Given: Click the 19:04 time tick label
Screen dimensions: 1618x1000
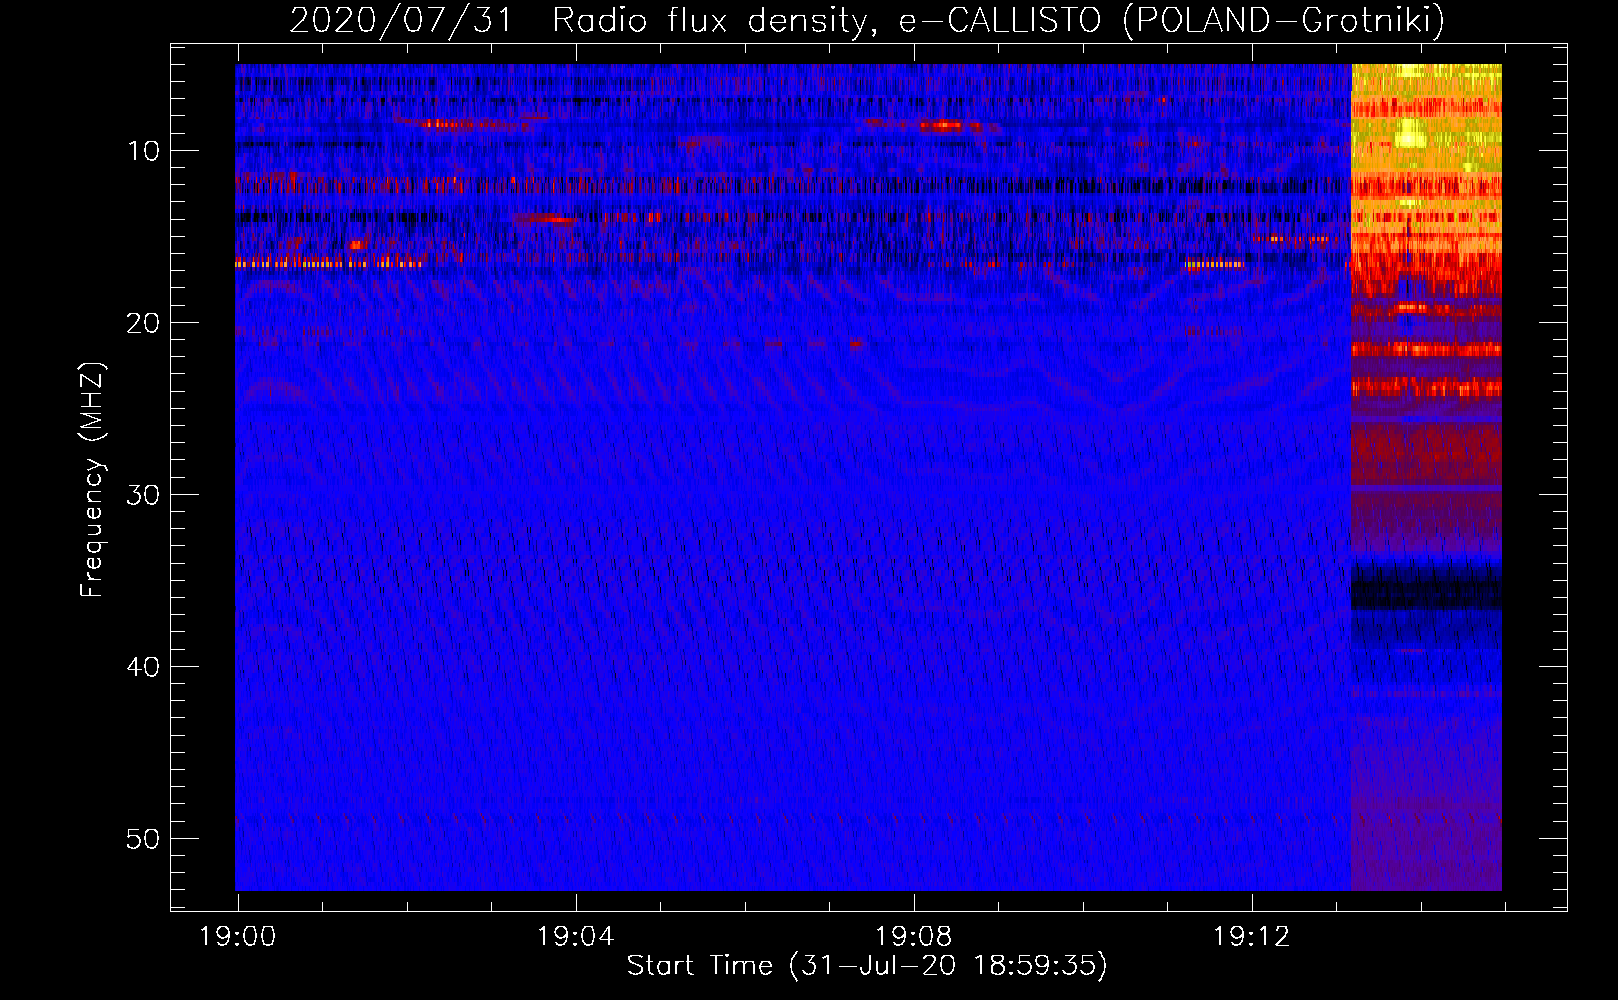Looking at the screenshot, I should tap(575, 937).
